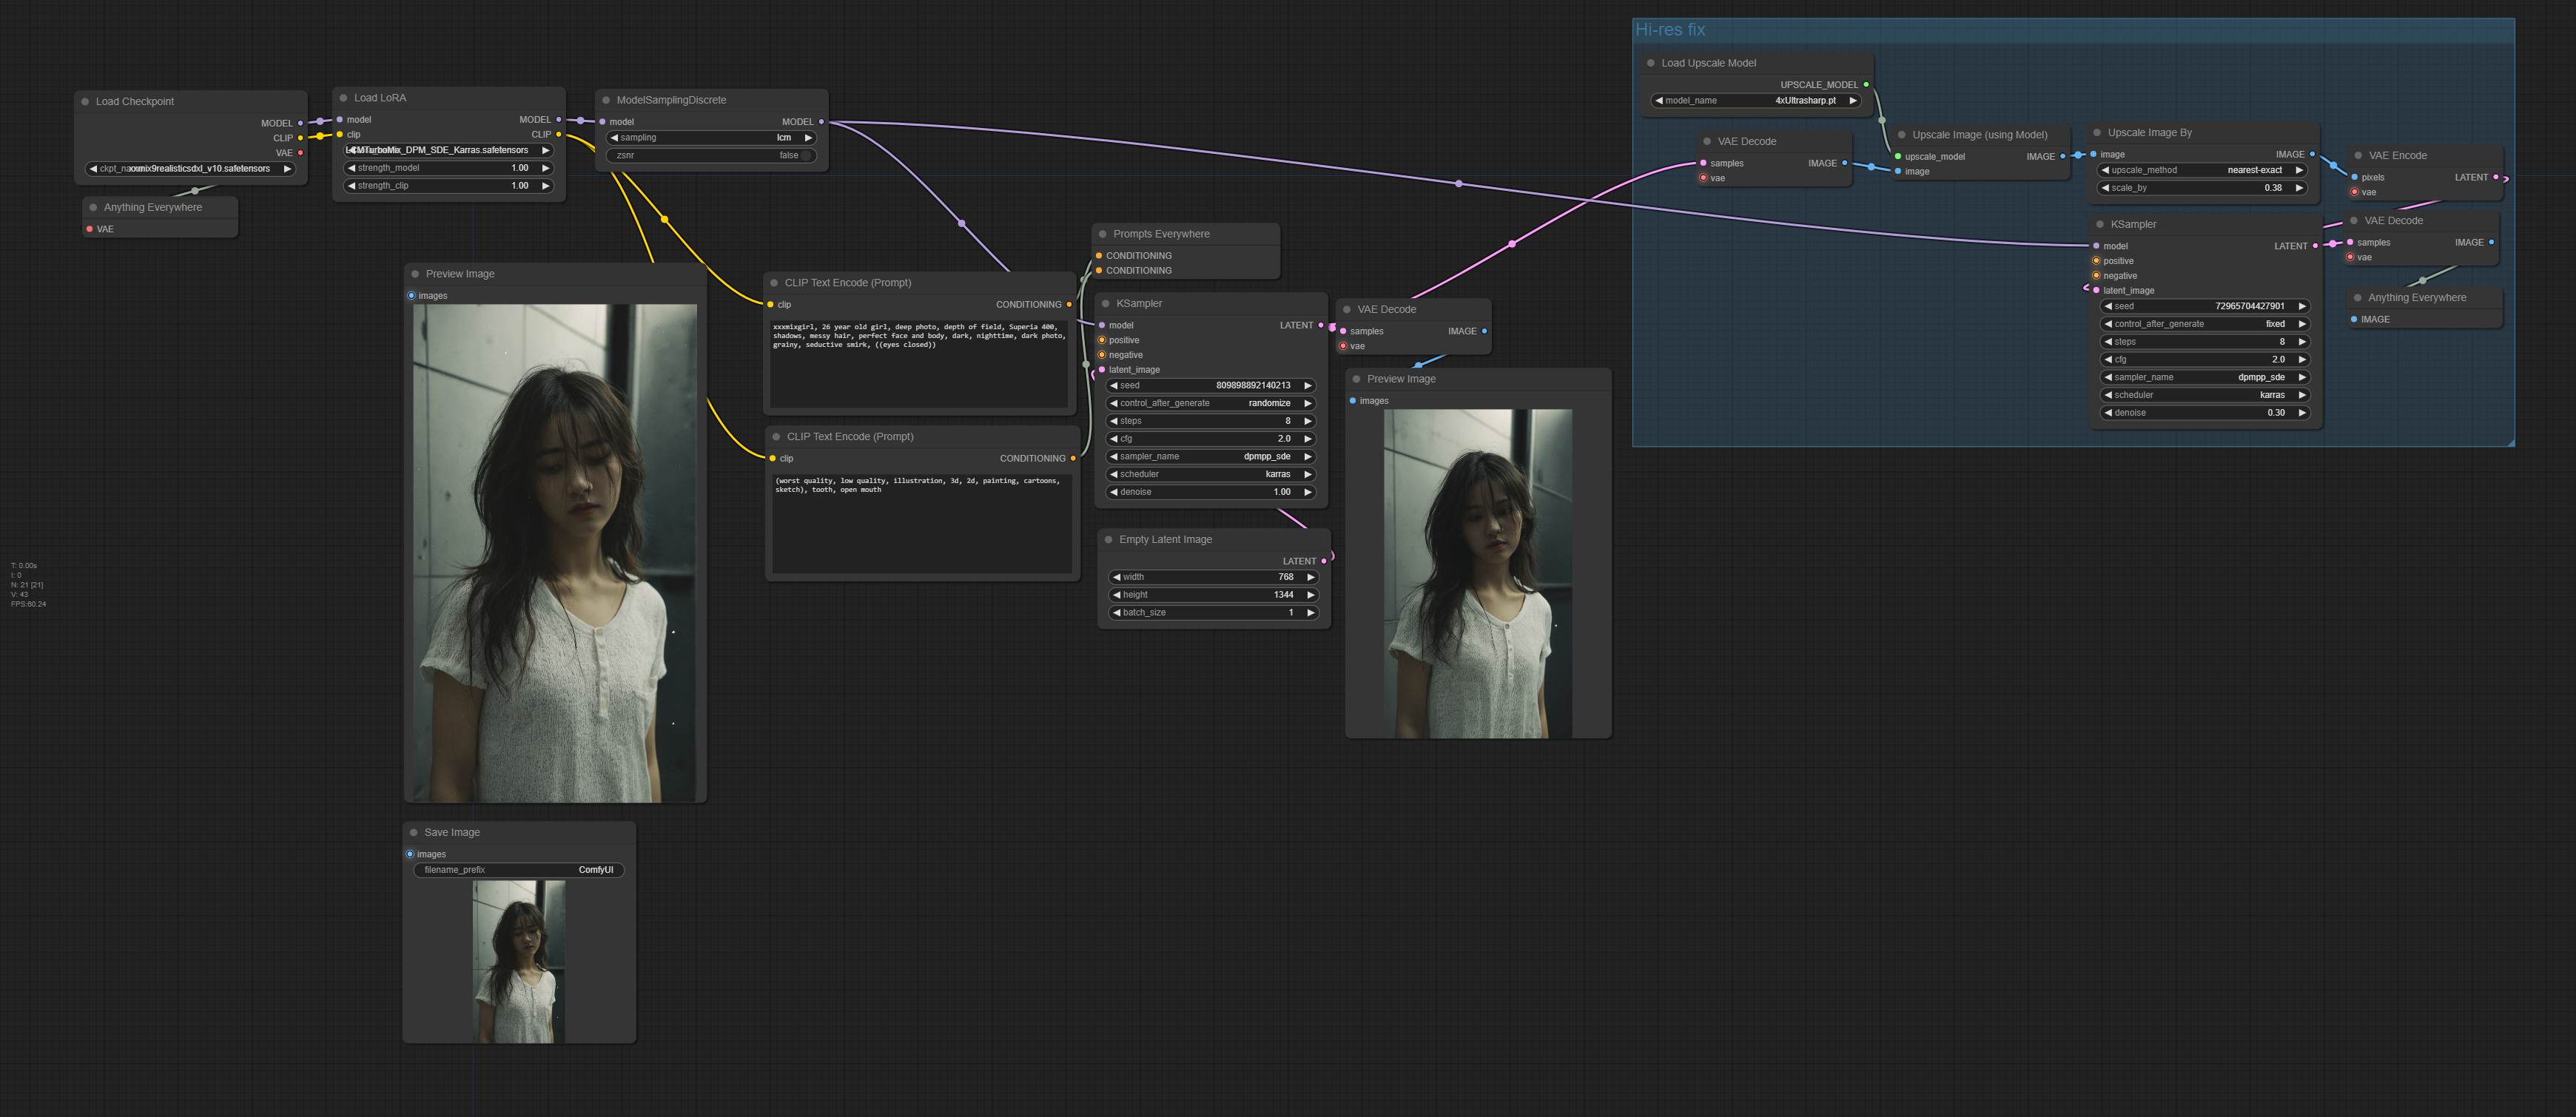Click the VAE Encode node title
This screenshot has width=2576, height=1117.
coord(2397,155)
